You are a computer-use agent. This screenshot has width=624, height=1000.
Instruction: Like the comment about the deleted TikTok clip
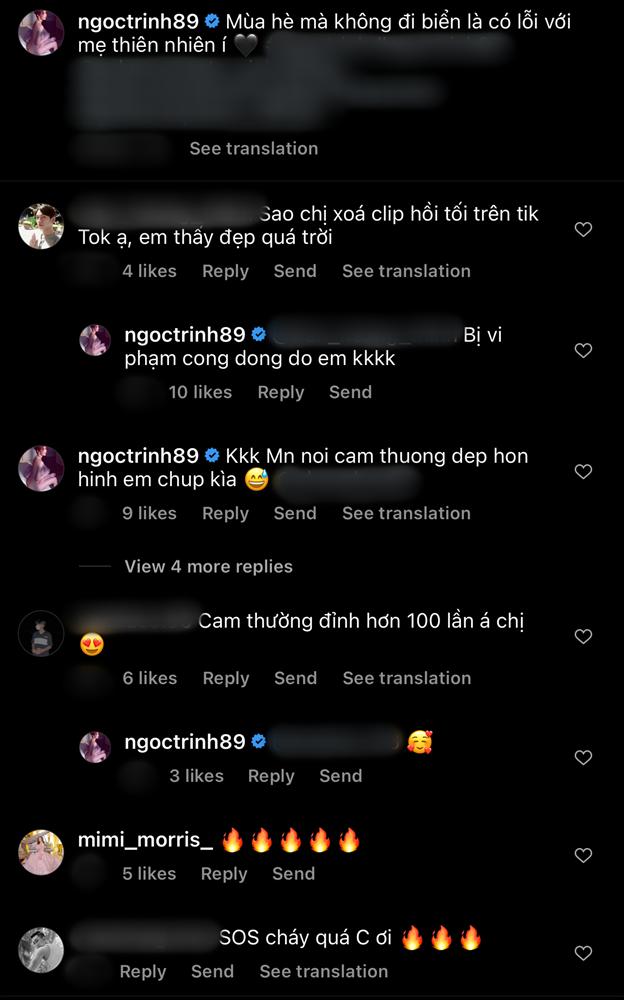tap(583, 230)
